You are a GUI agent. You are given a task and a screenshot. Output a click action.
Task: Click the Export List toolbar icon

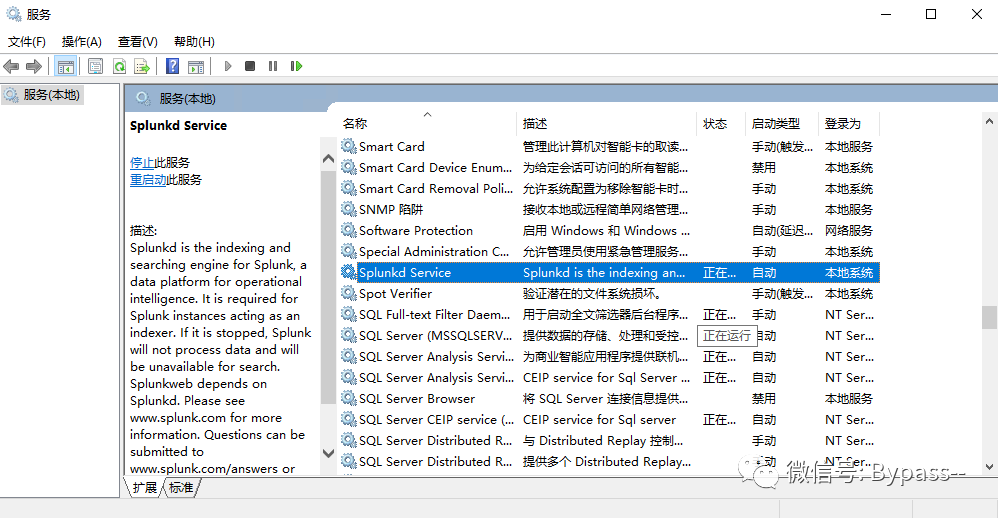[142, 66]
